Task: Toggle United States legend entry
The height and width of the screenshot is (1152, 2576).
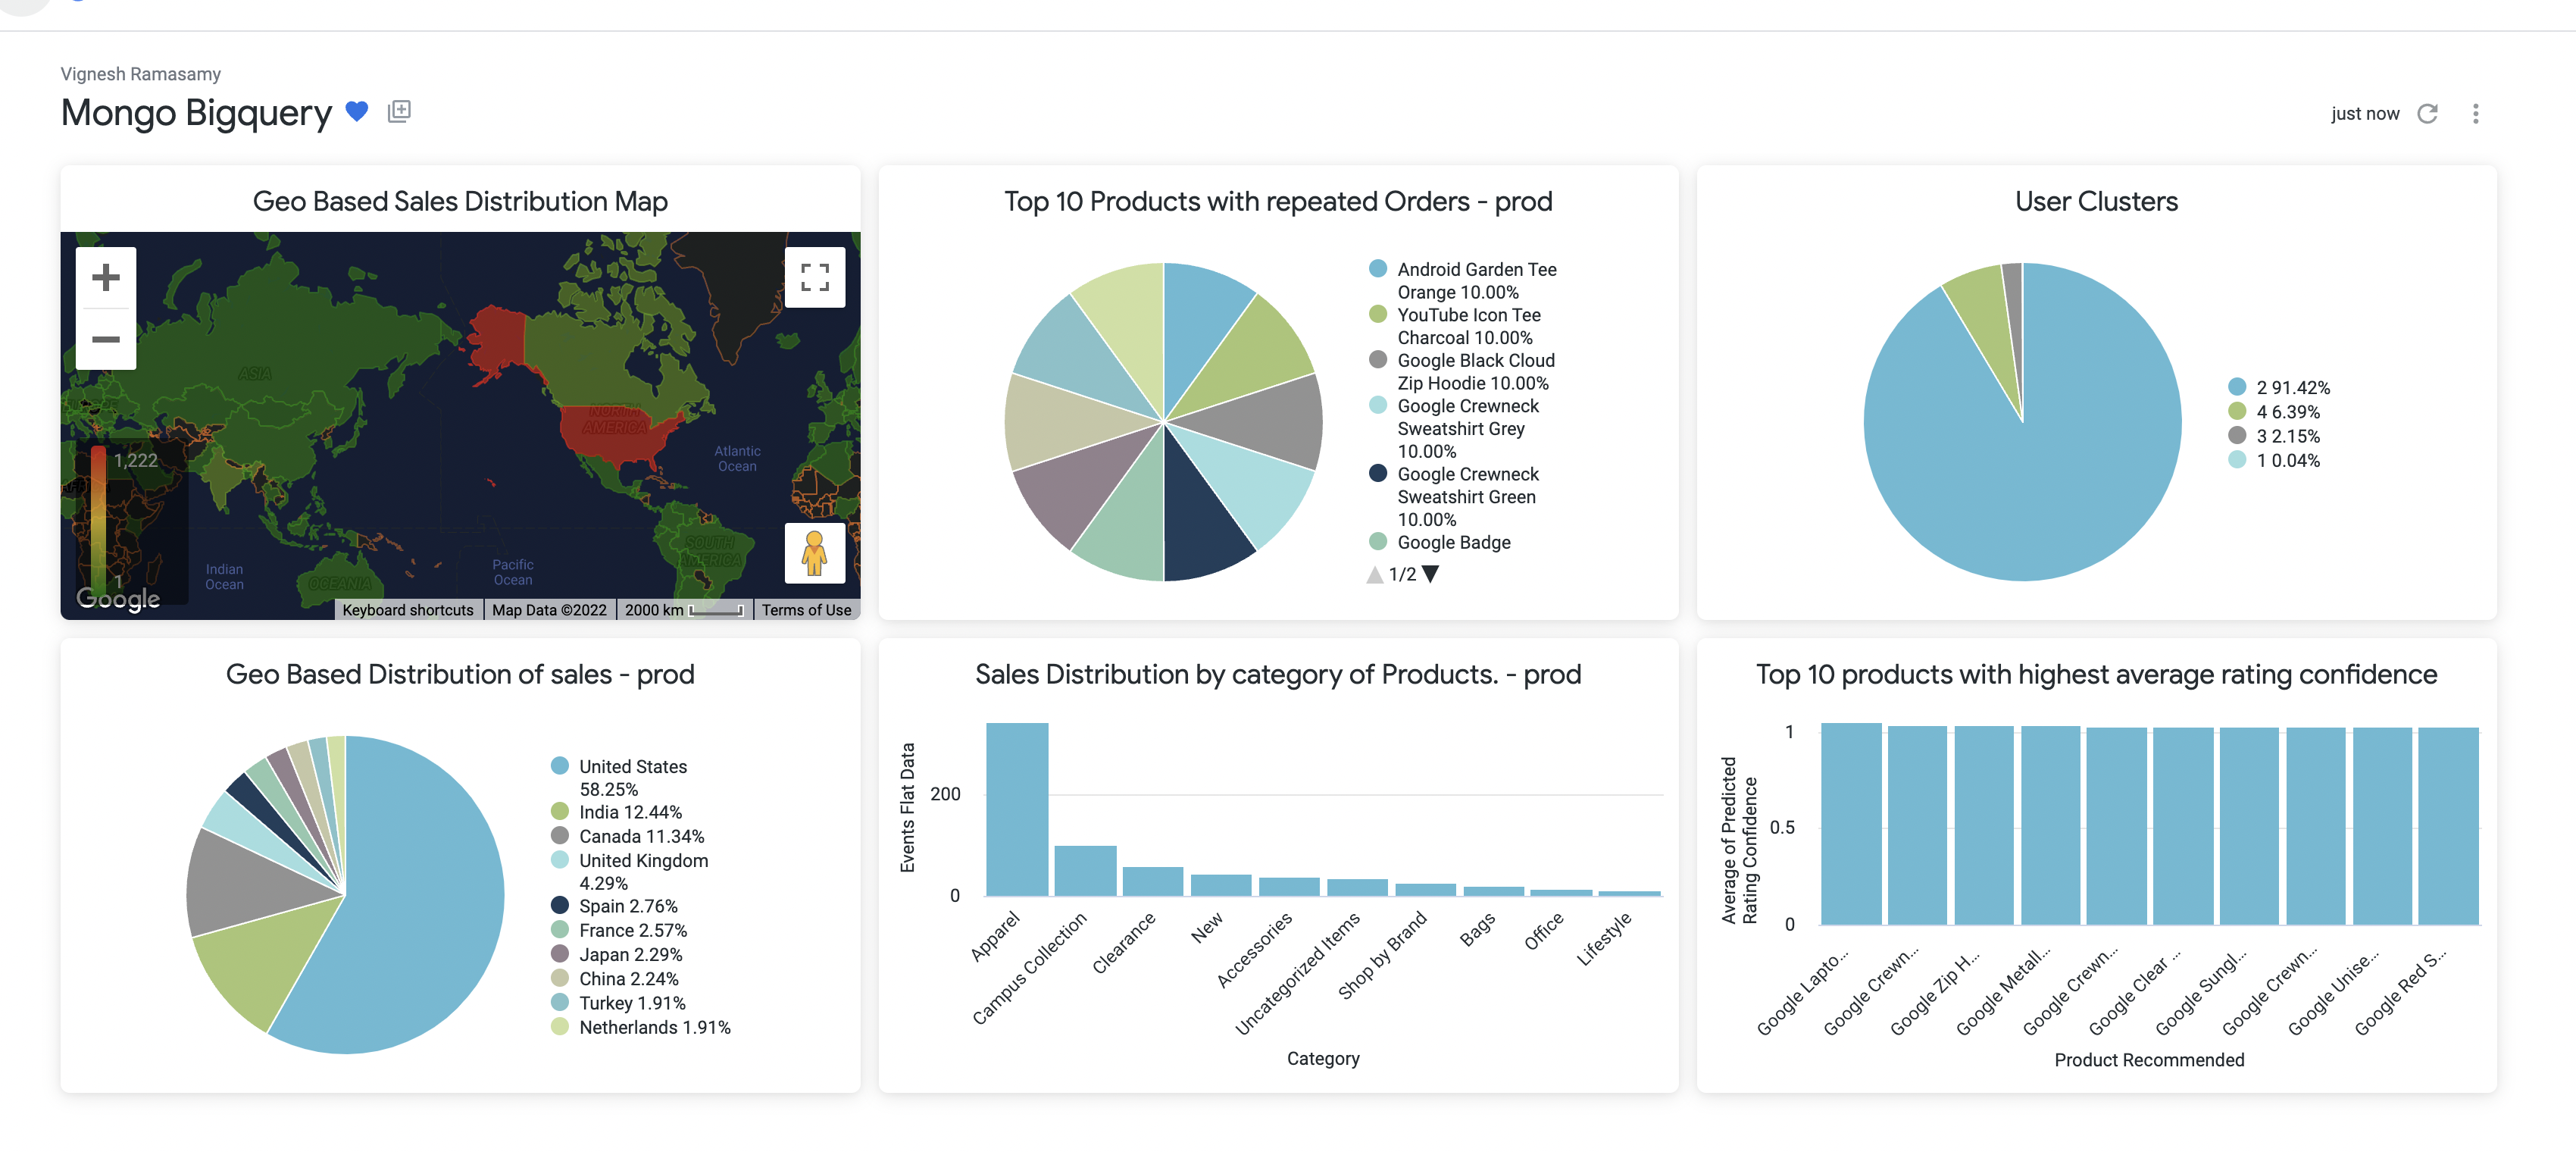Action: tap(632, 767)
